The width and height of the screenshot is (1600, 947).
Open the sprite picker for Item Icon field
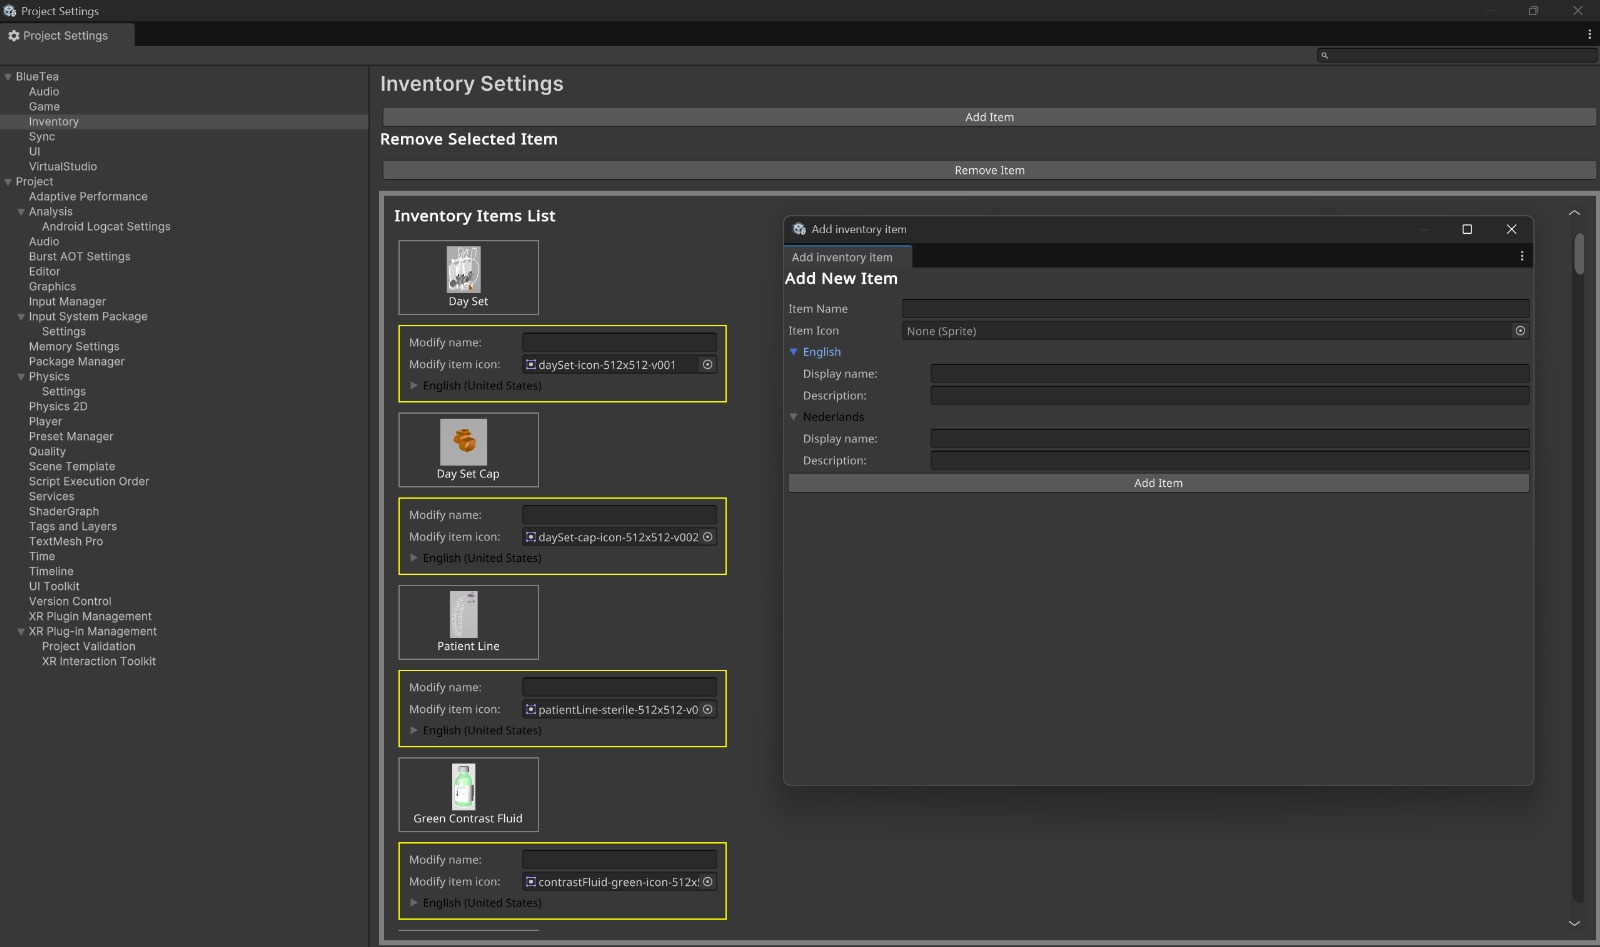coord(1519,330)
